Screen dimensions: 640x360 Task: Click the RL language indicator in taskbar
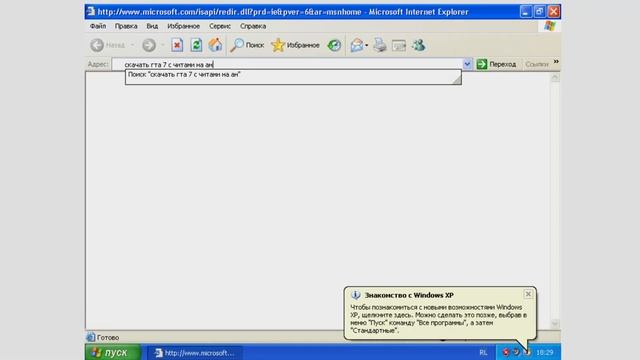point(483,352)
